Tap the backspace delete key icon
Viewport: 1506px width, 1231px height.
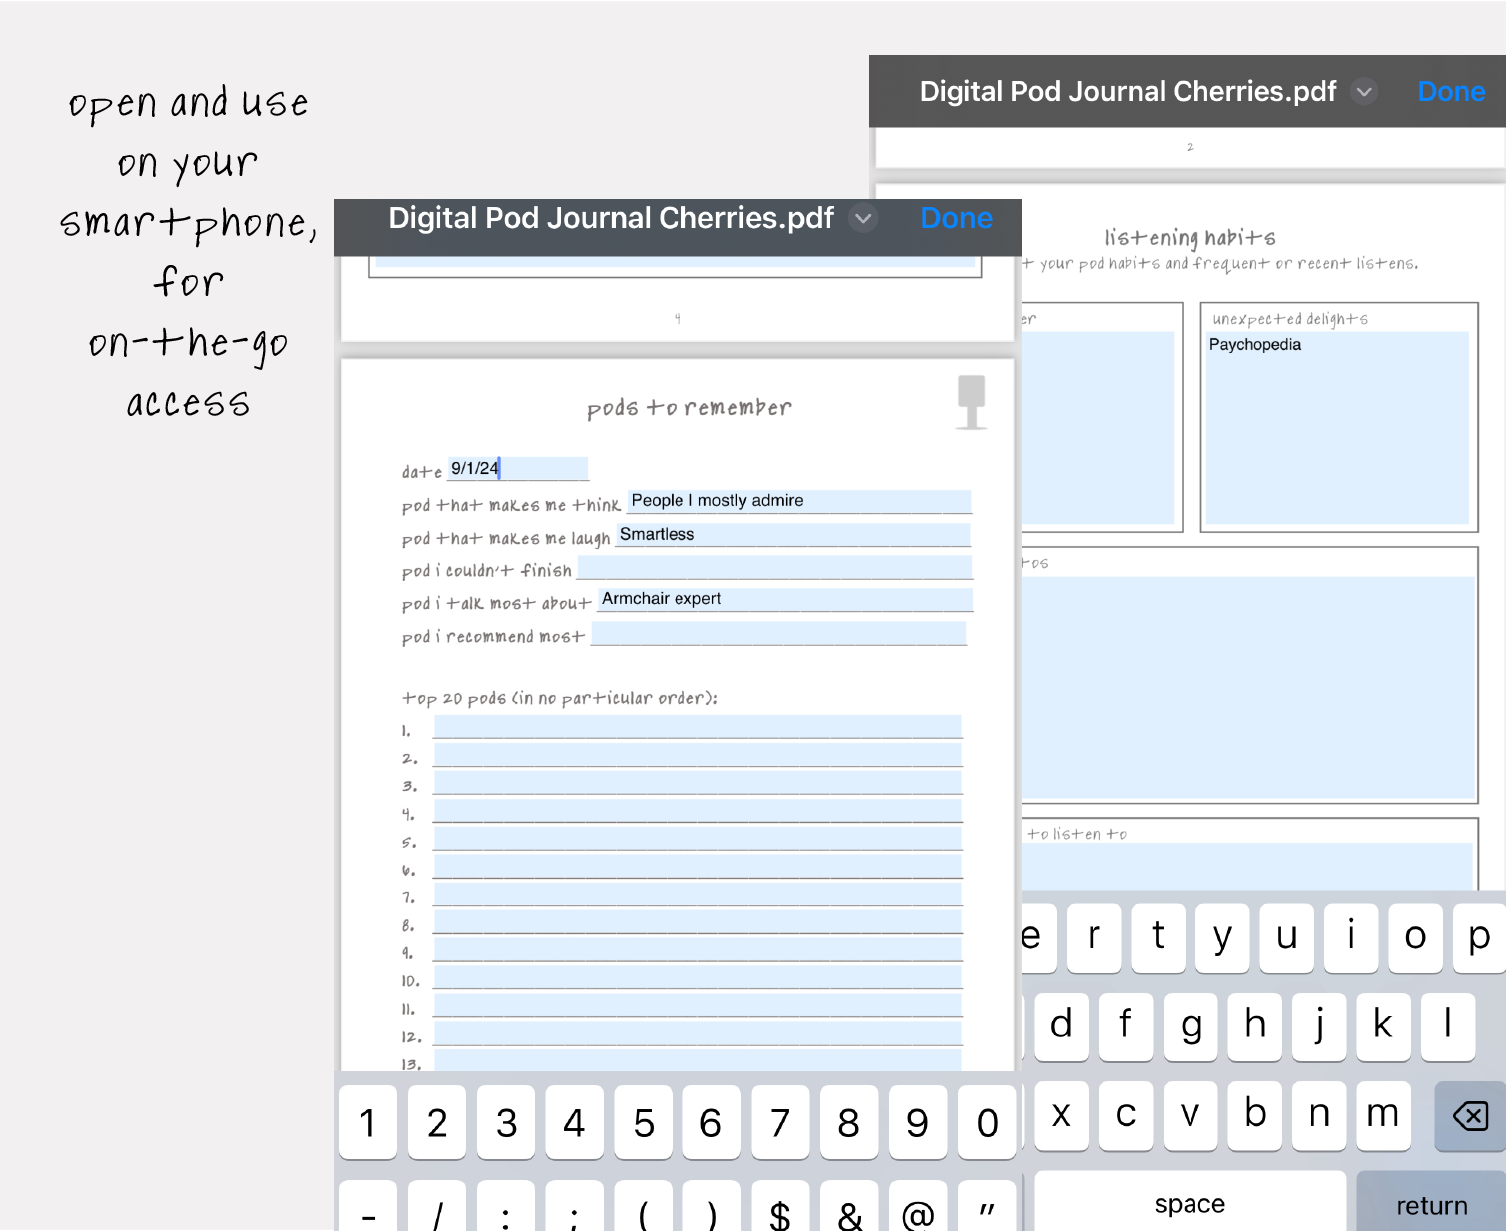click(x=1469, y=1115)
